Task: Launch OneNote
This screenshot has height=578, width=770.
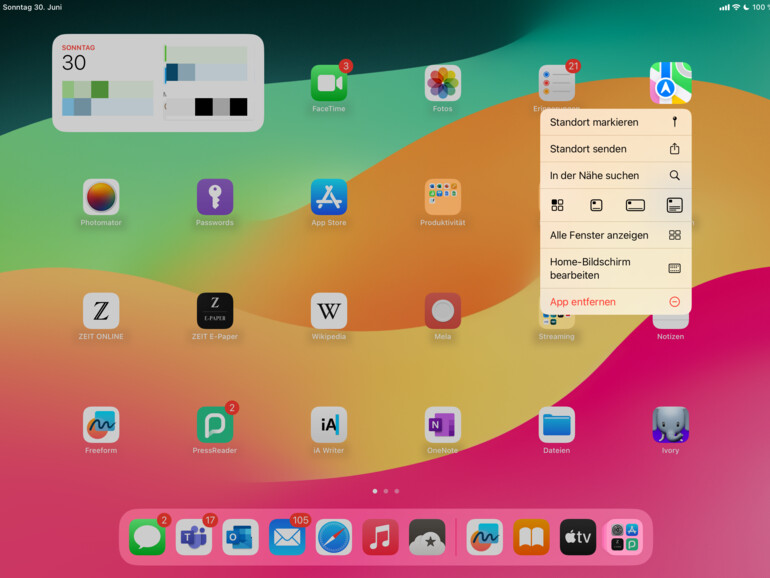Action: [442, 425]
